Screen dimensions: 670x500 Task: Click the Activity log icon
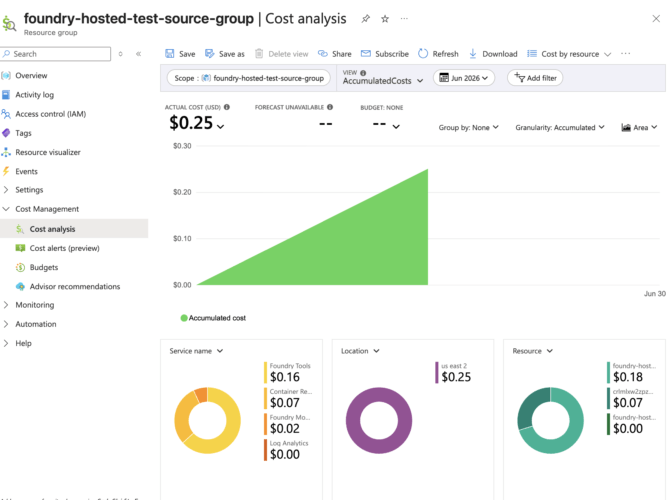(6, 95)
